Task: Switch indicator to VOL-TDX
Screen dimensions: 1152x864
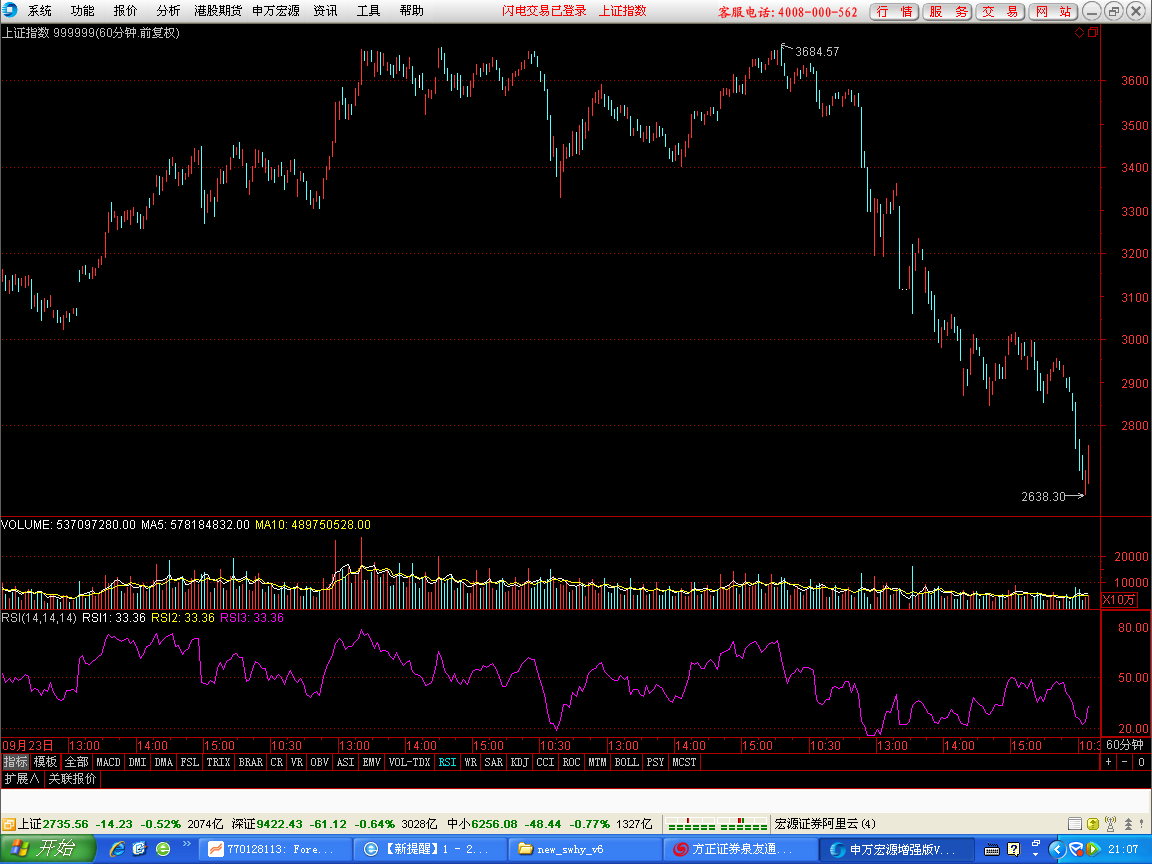Action: coord(409,762)
